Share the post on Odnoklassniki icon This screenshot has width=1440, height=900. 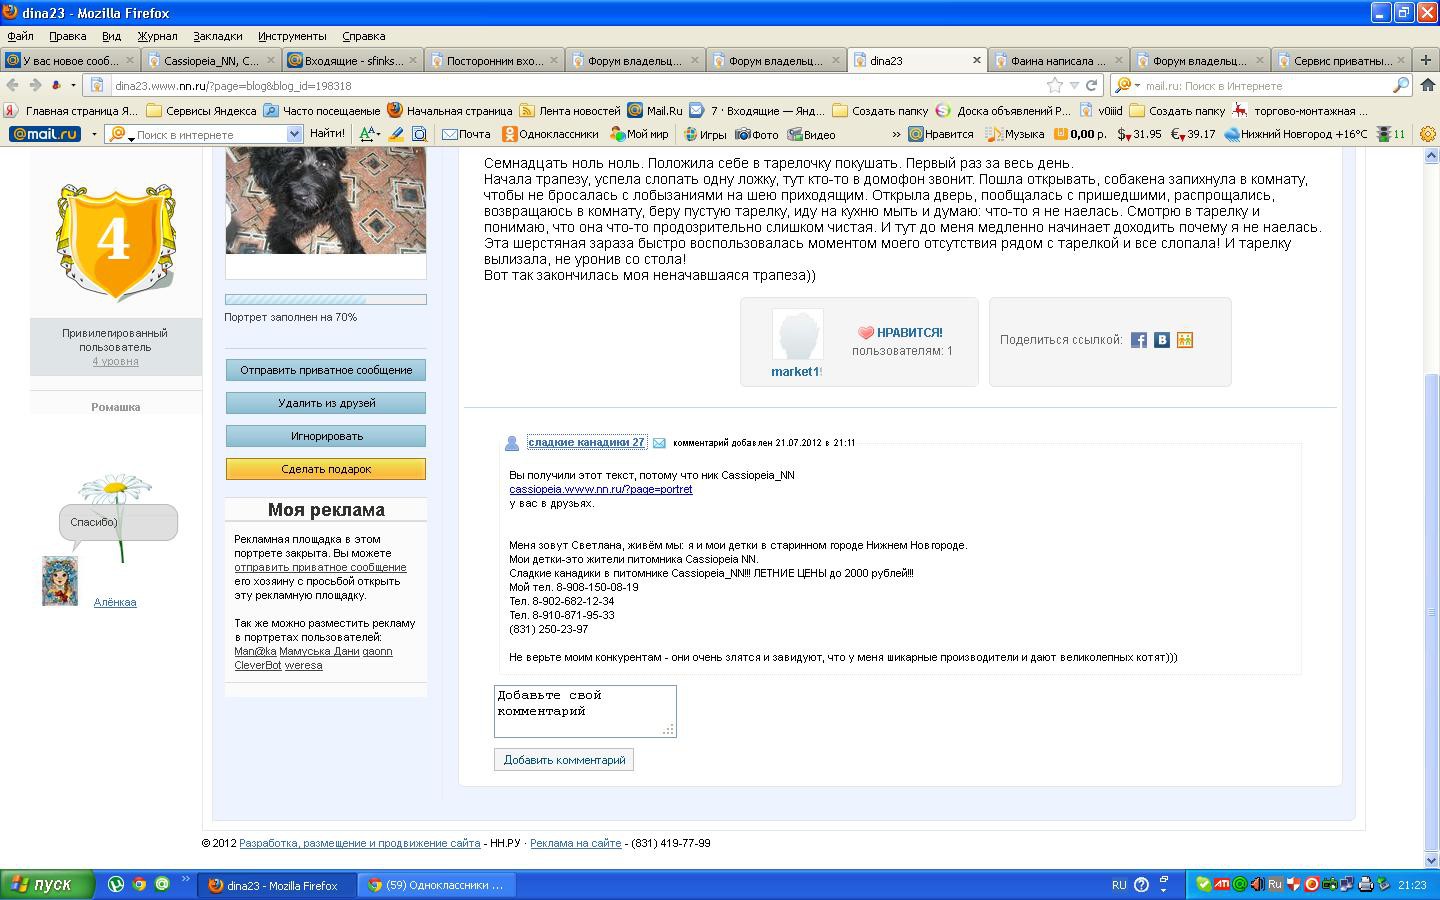point(1185,340)
